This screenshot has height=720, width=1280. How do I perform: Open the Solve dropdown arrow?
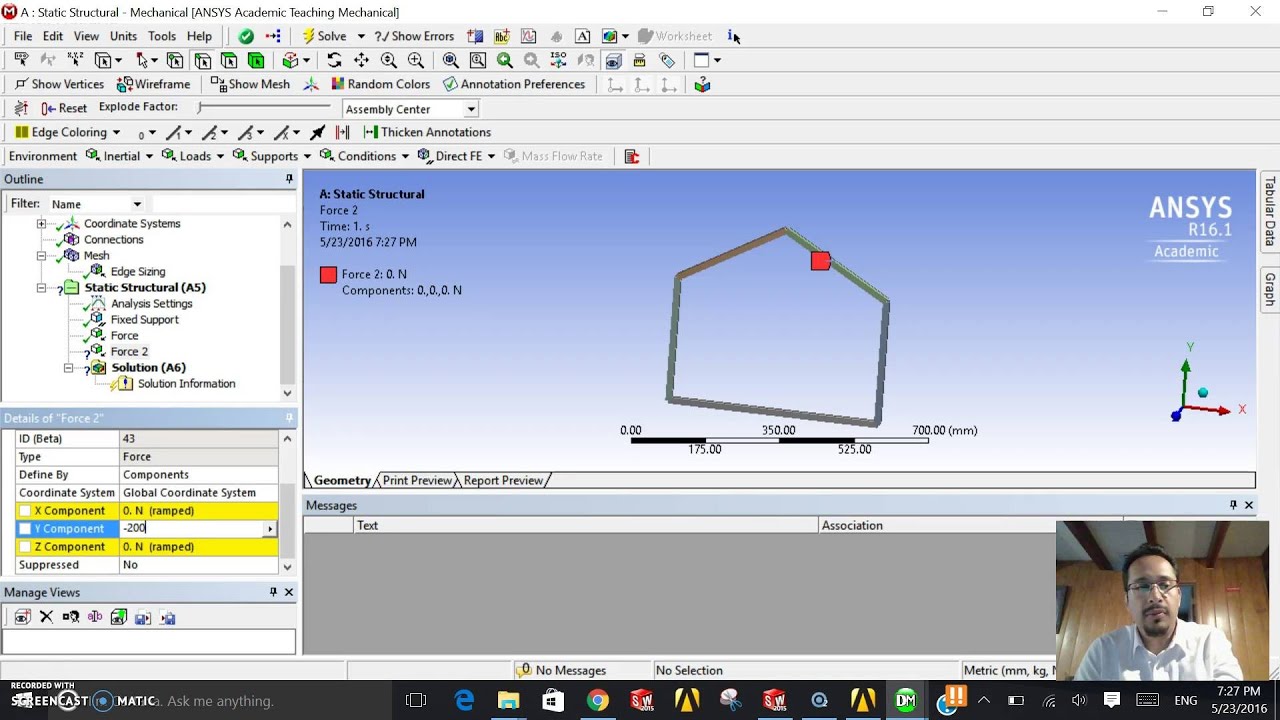click(361, 36)
